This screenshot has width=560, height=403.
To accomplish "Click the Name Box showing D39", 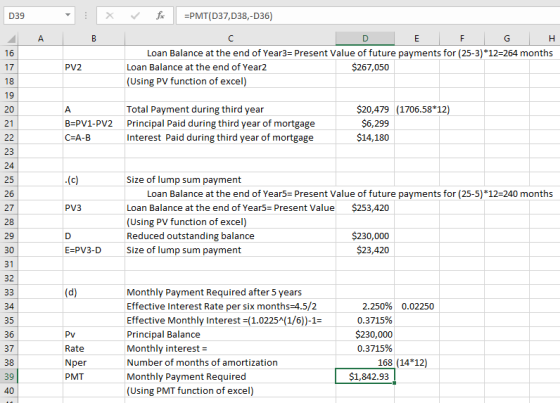I will (39, 16).
